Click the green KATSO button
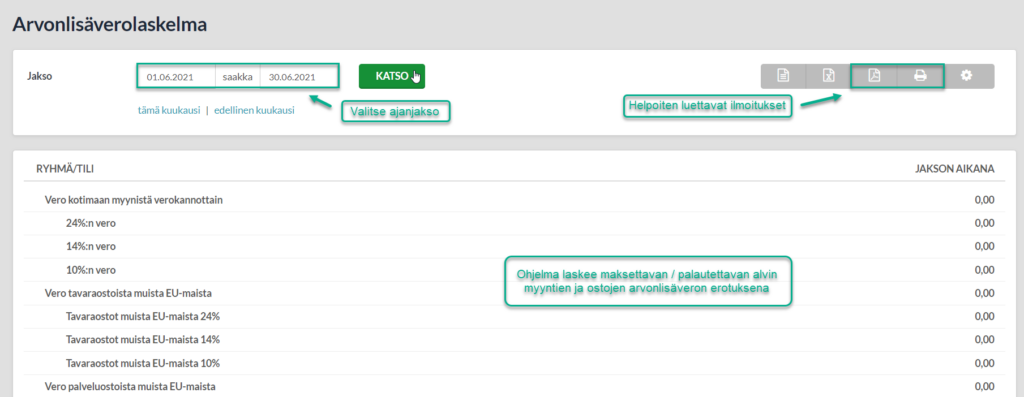This screenshot has height=397, width=1024. 392,76
